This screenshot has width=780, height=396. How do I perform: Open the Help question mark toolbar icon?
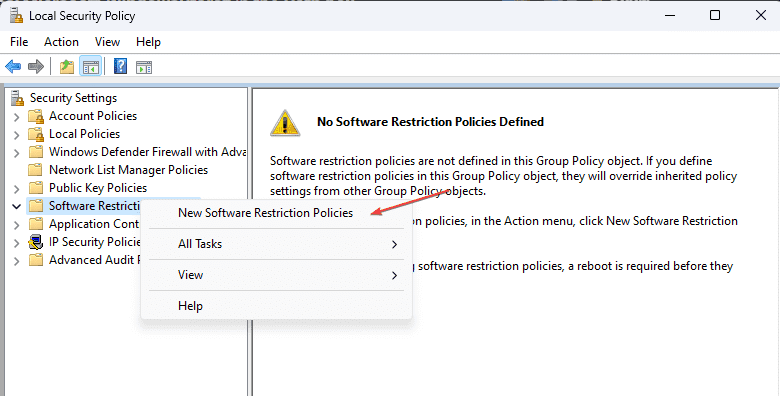click(x=120, y=66)
